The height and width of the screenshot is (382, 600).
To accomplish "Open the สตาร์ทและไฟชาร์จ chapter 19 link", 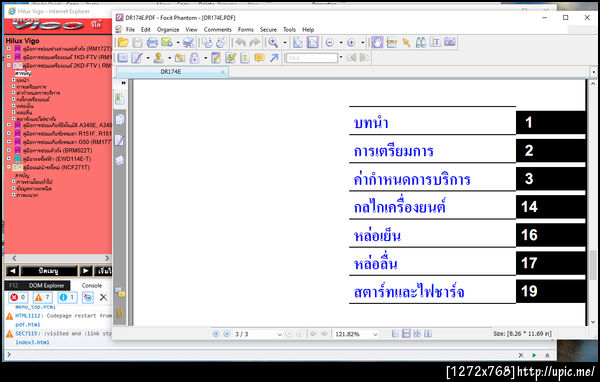I will pyautogui.click(x=409, y=292).
